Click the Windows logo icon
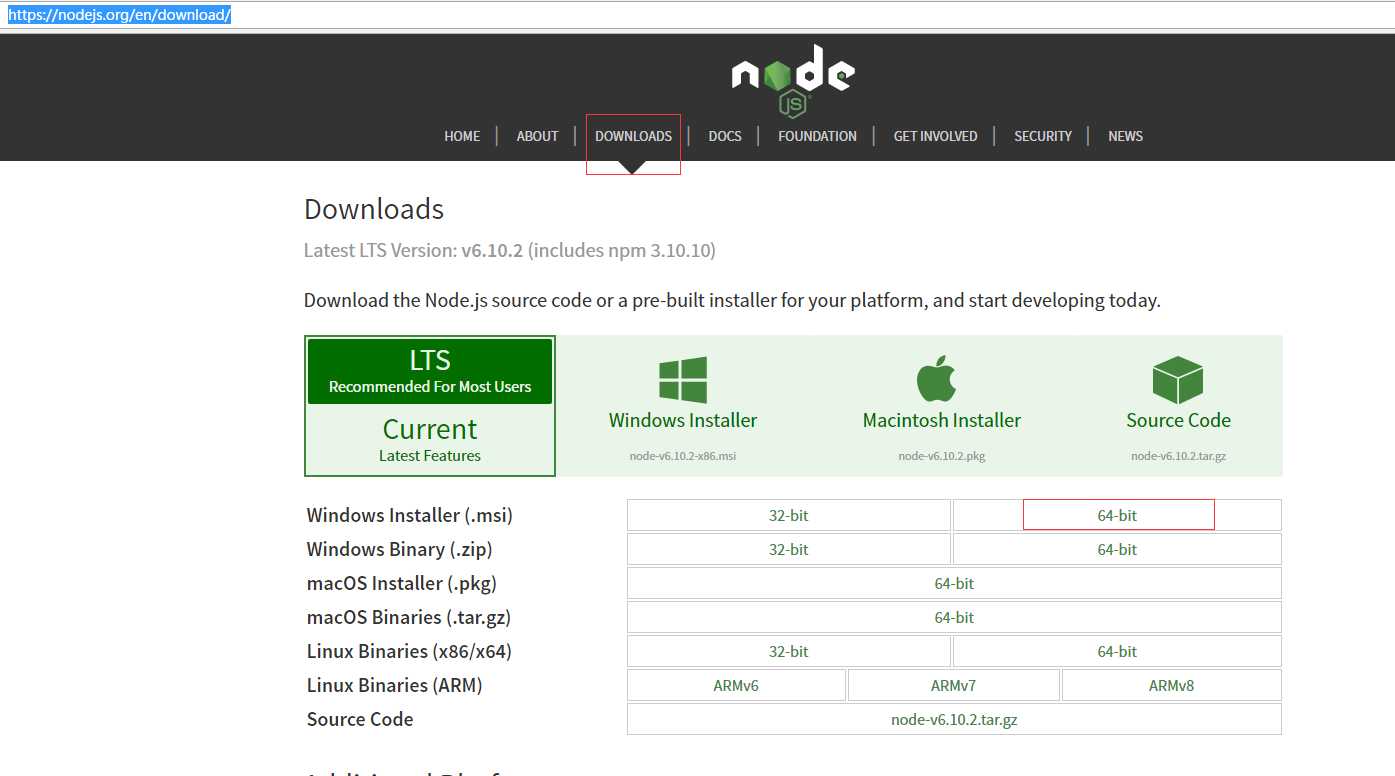 tap(683, 380)
